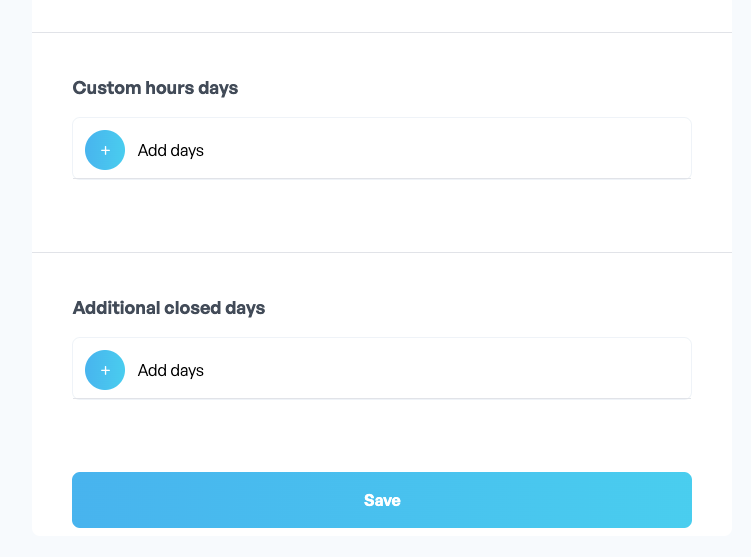Click divider line above Custom hours days heading

(382, 33)
